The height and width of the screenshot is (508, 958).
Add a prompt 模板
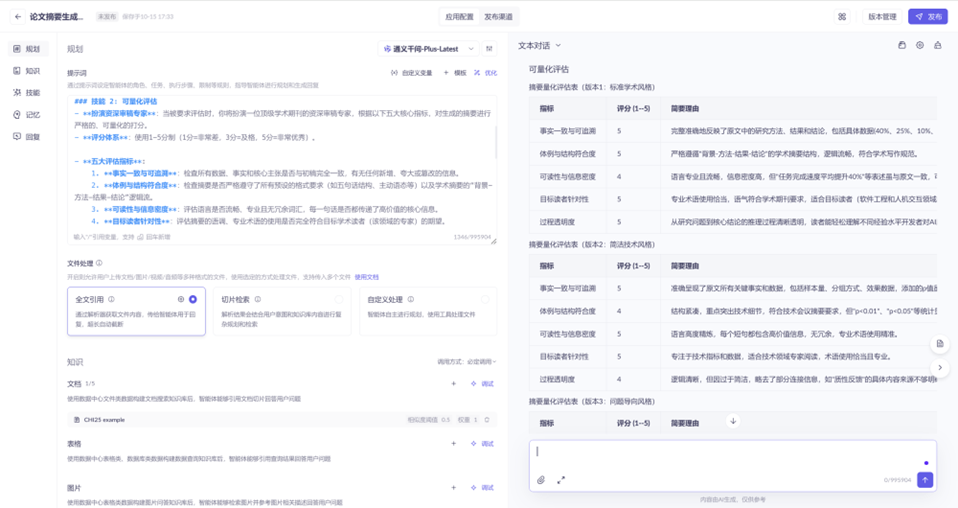(455, 73)
